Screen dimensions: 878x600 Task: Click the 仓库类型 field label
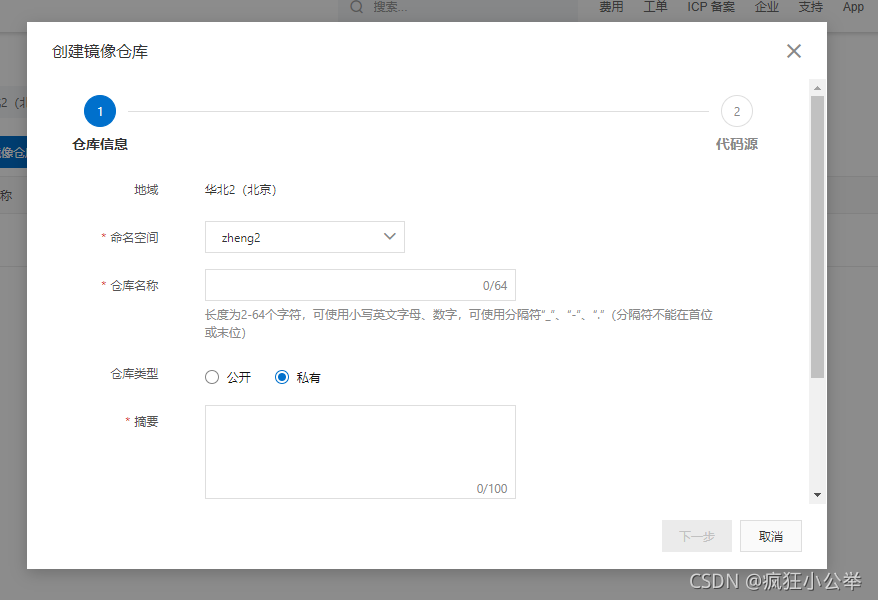click(x=134, y=374)
